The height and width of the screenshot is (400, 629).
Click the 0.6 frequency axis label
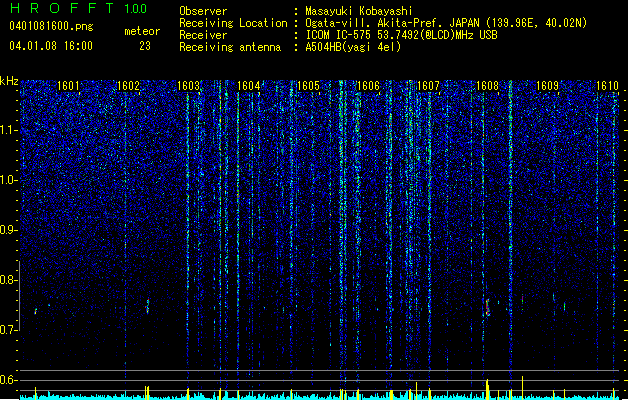[9, 380]
